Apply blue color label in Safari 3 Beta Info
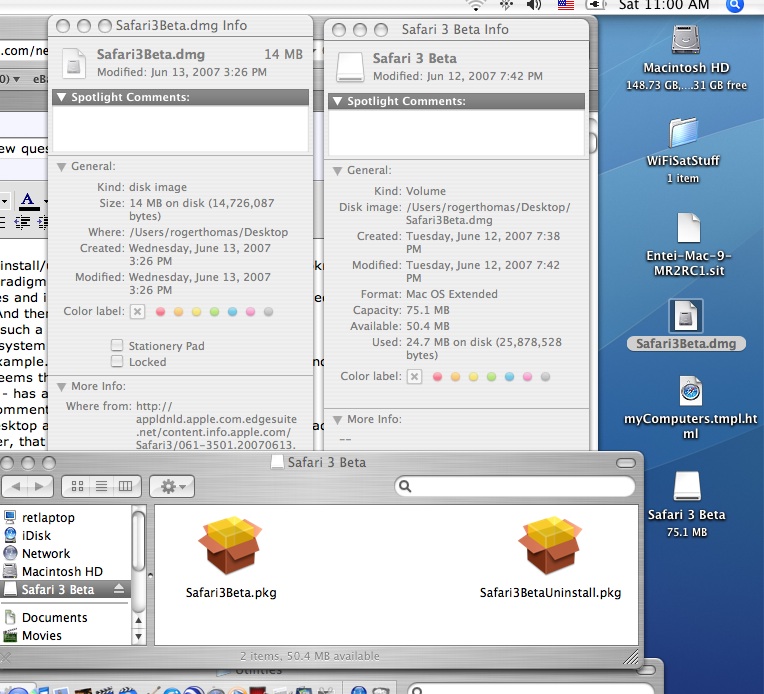Viewport: 764px width, 694px height. (509, 376)
